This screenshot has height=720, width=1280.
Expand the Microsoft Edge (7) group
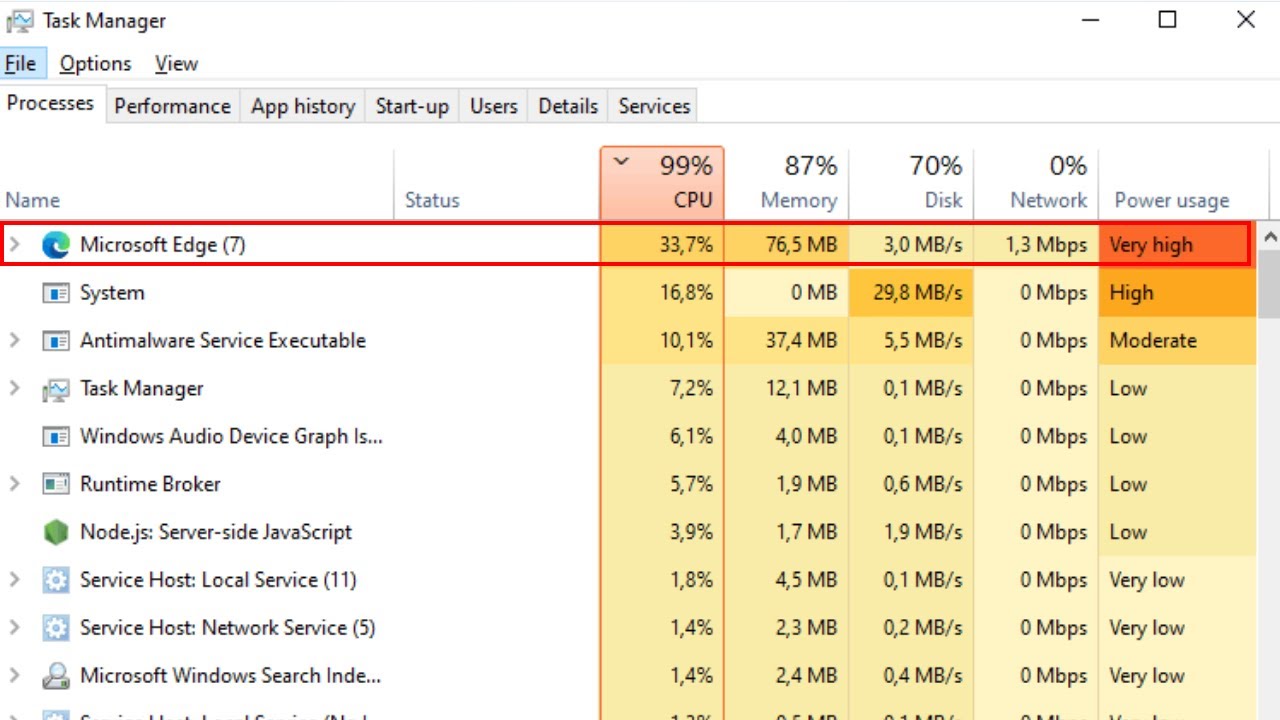tap(15, 244)
